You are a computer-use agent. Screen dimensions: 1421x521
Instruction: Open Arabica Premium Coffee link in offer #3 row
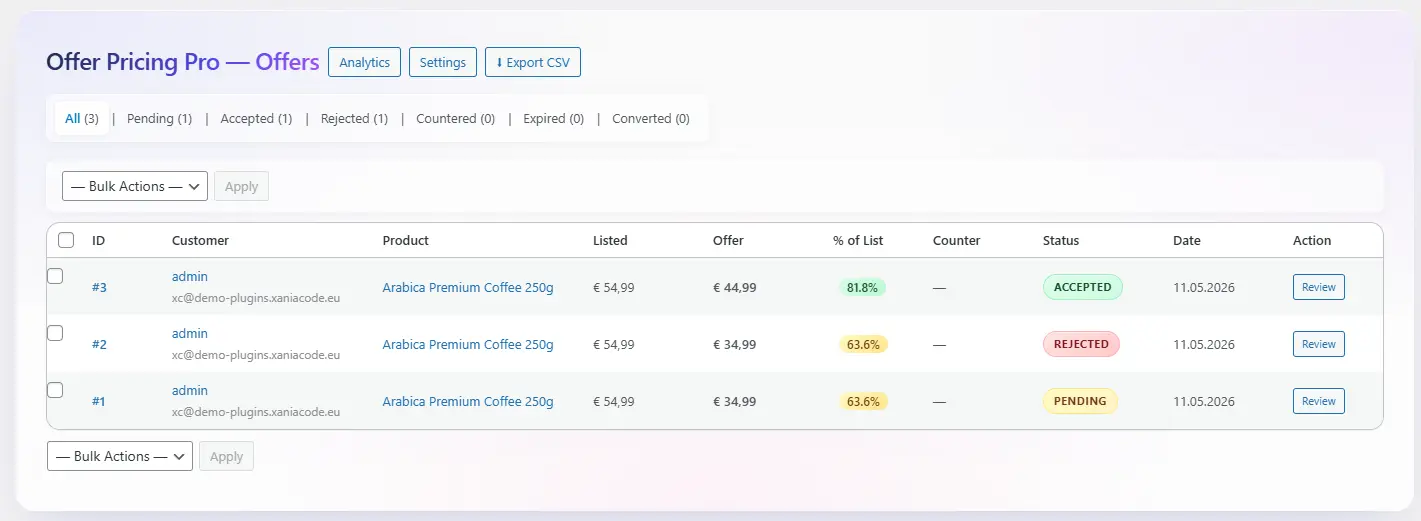pyautogui.click(x=468, y=287)
